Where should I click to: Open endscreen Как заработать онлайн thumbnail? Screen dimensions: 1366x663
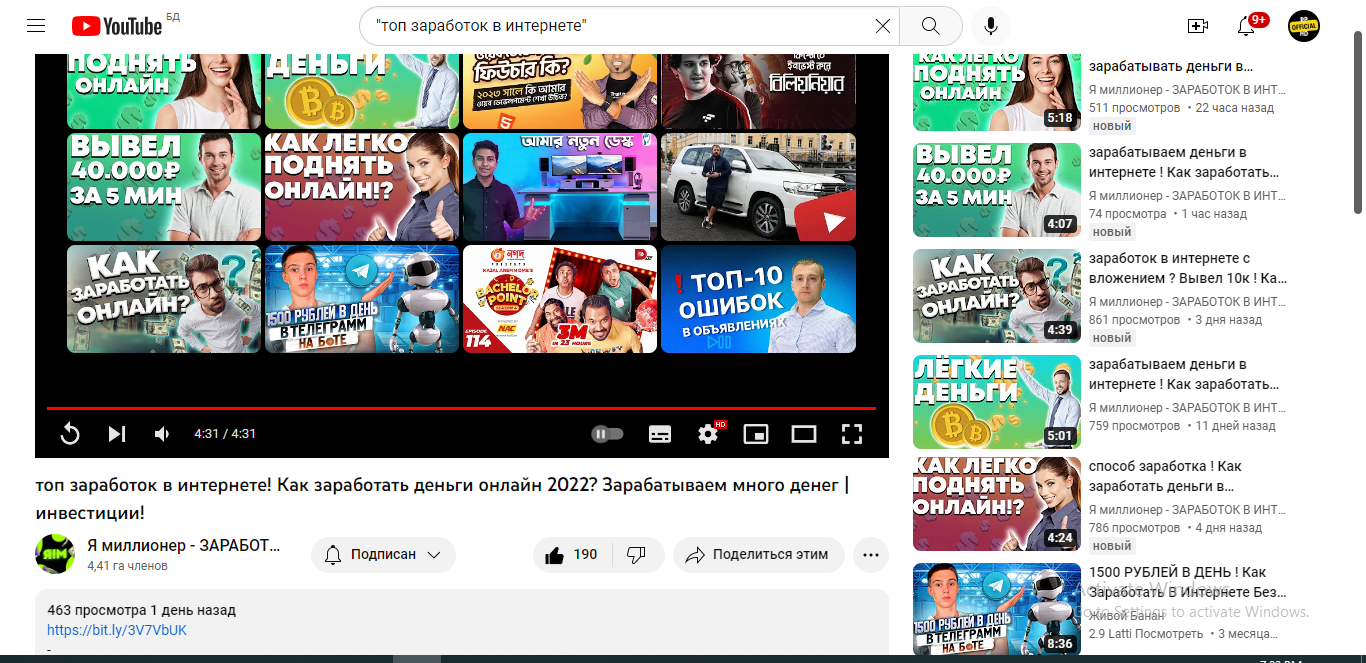click(164, 299)
